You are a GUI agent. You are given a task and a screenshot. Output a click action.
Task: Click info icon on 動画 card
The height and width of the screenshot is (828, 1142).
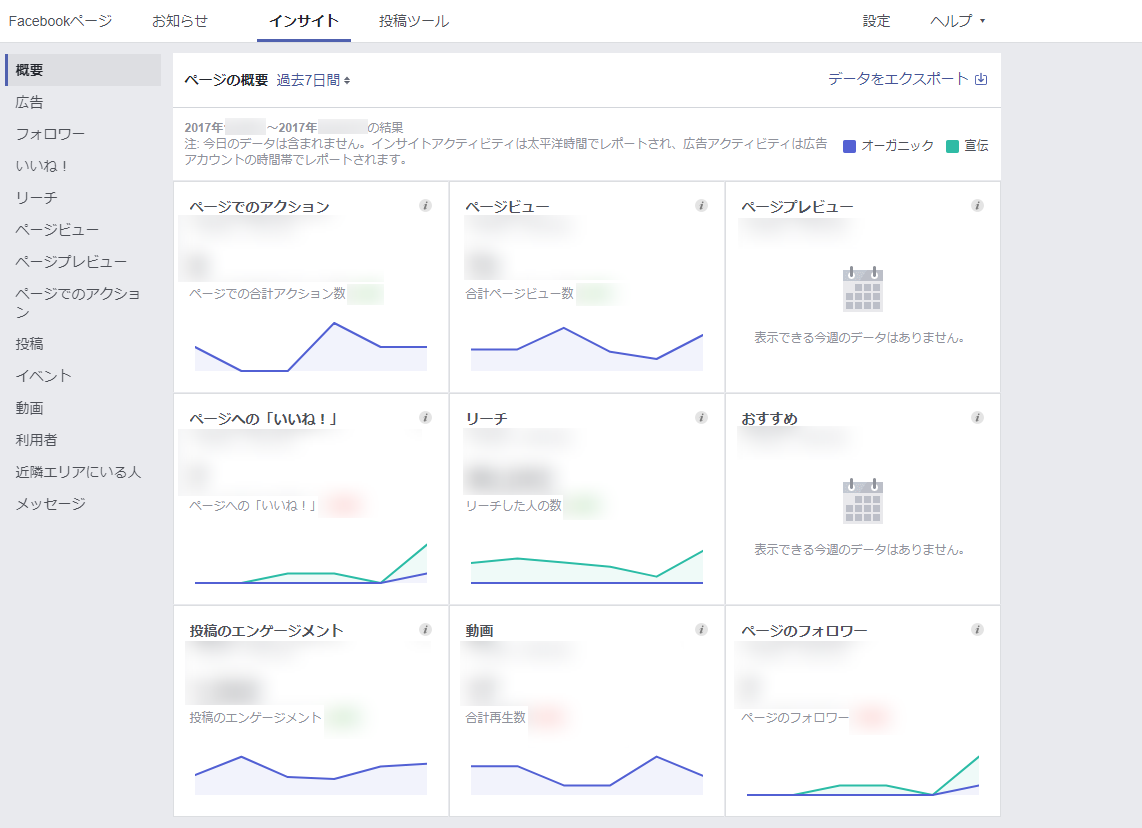coord(701,630)
